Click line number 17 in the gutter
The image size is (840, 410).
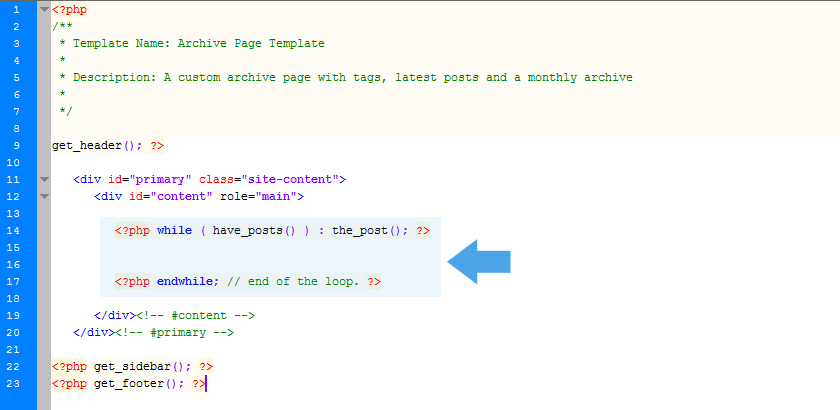pos(13,281)
